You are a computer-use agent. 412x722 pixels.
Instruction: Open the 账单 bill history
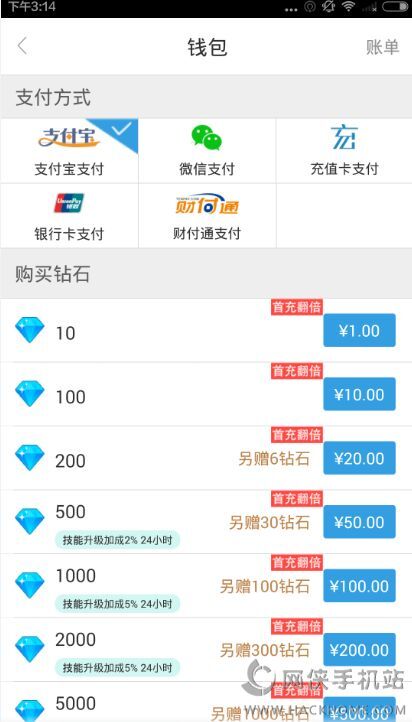coord(383,47)
